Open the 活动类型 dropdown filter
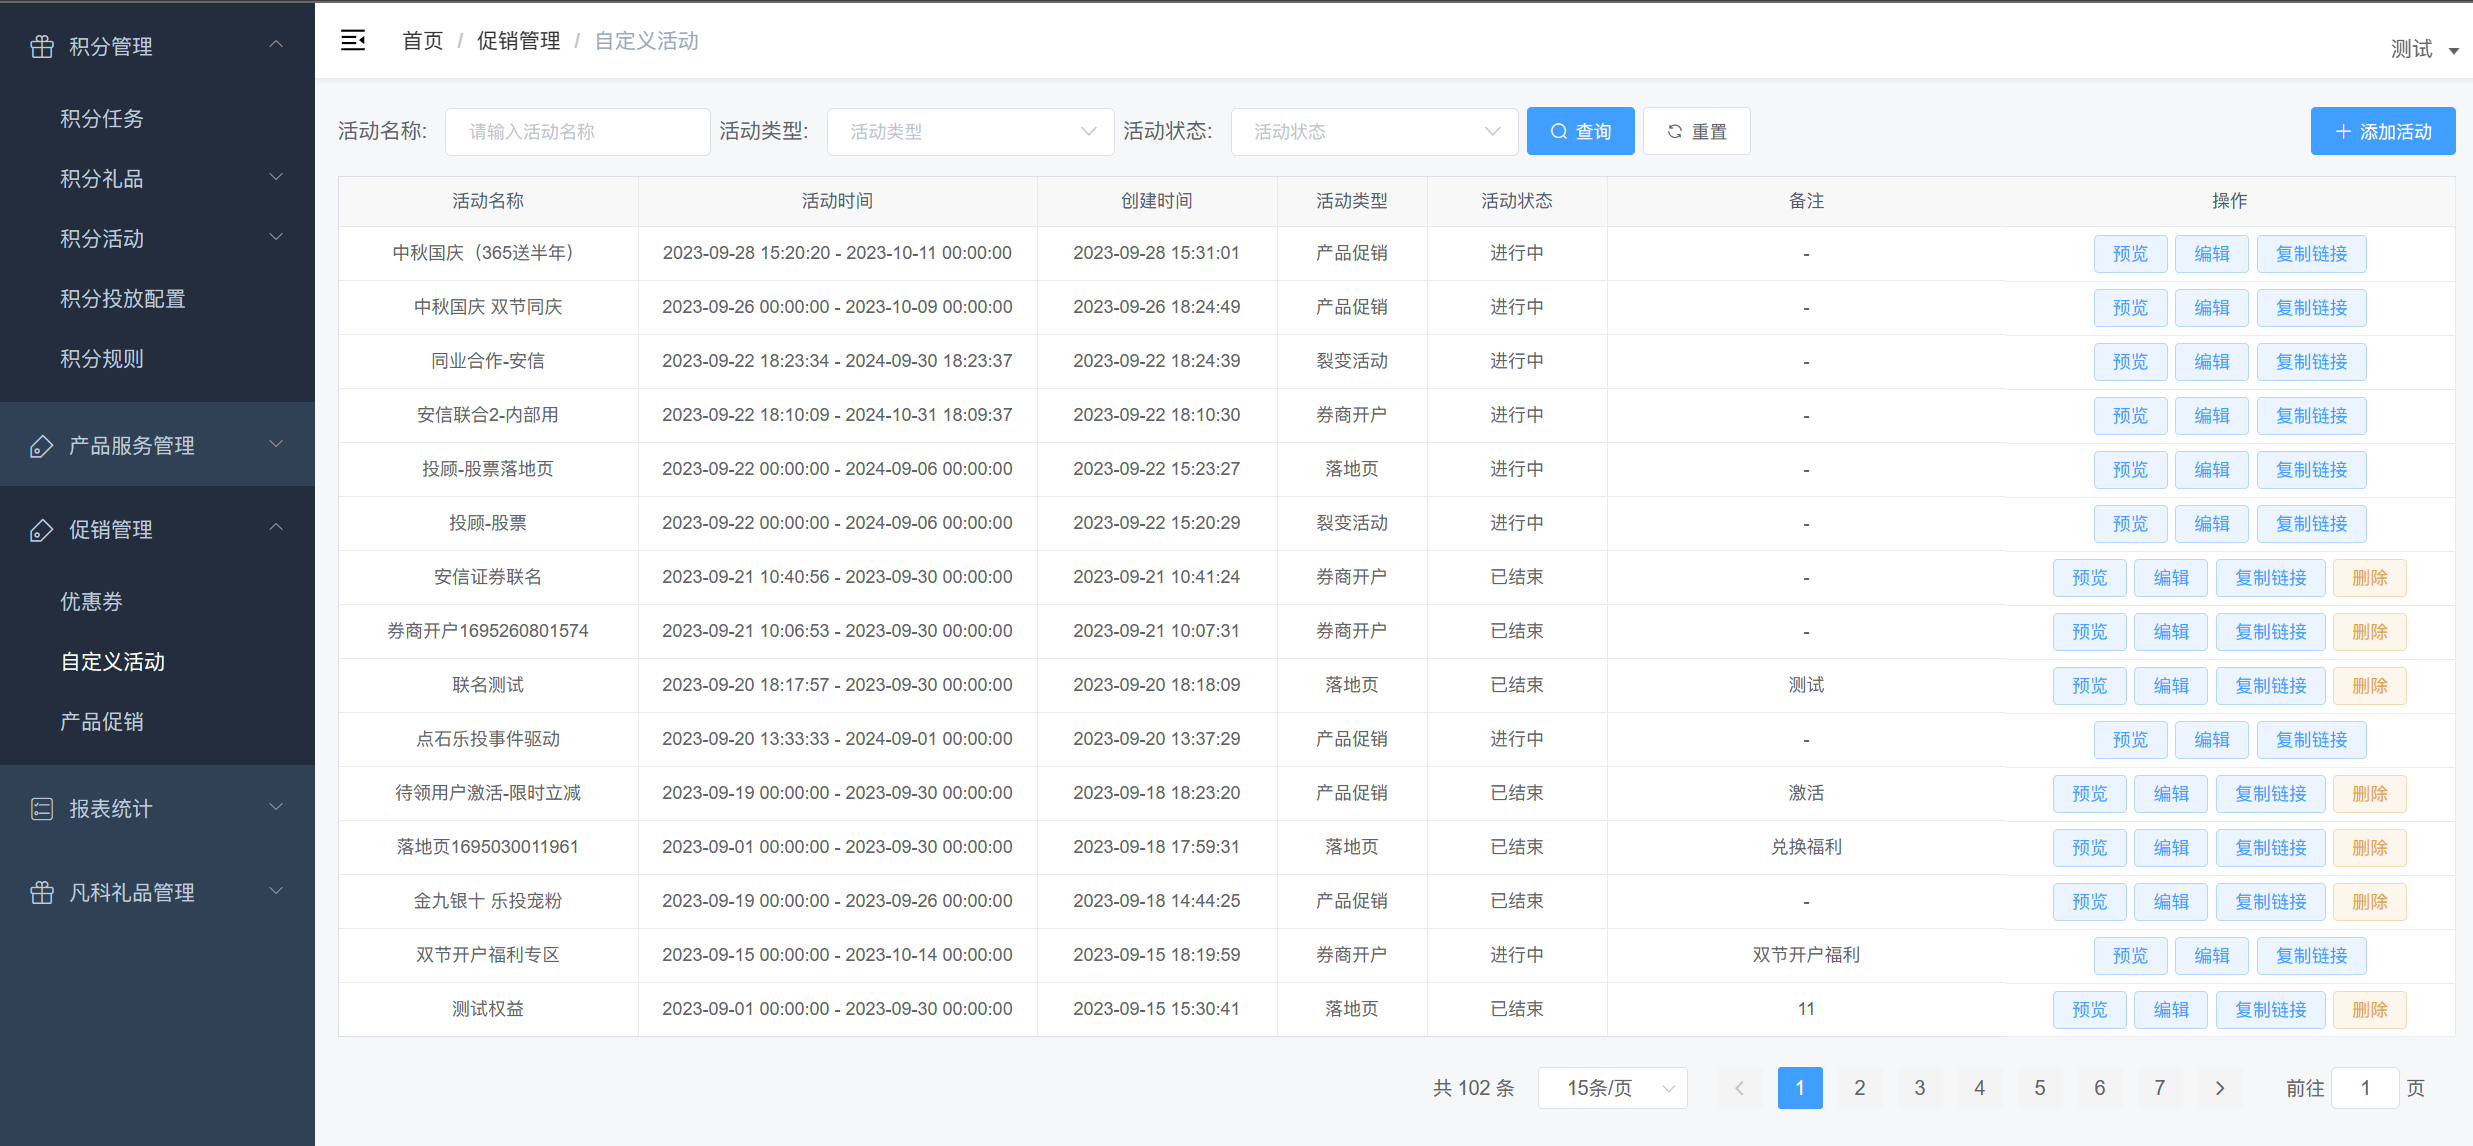2473x1146 pixels. pyautogui.click(x=970, y=131)
